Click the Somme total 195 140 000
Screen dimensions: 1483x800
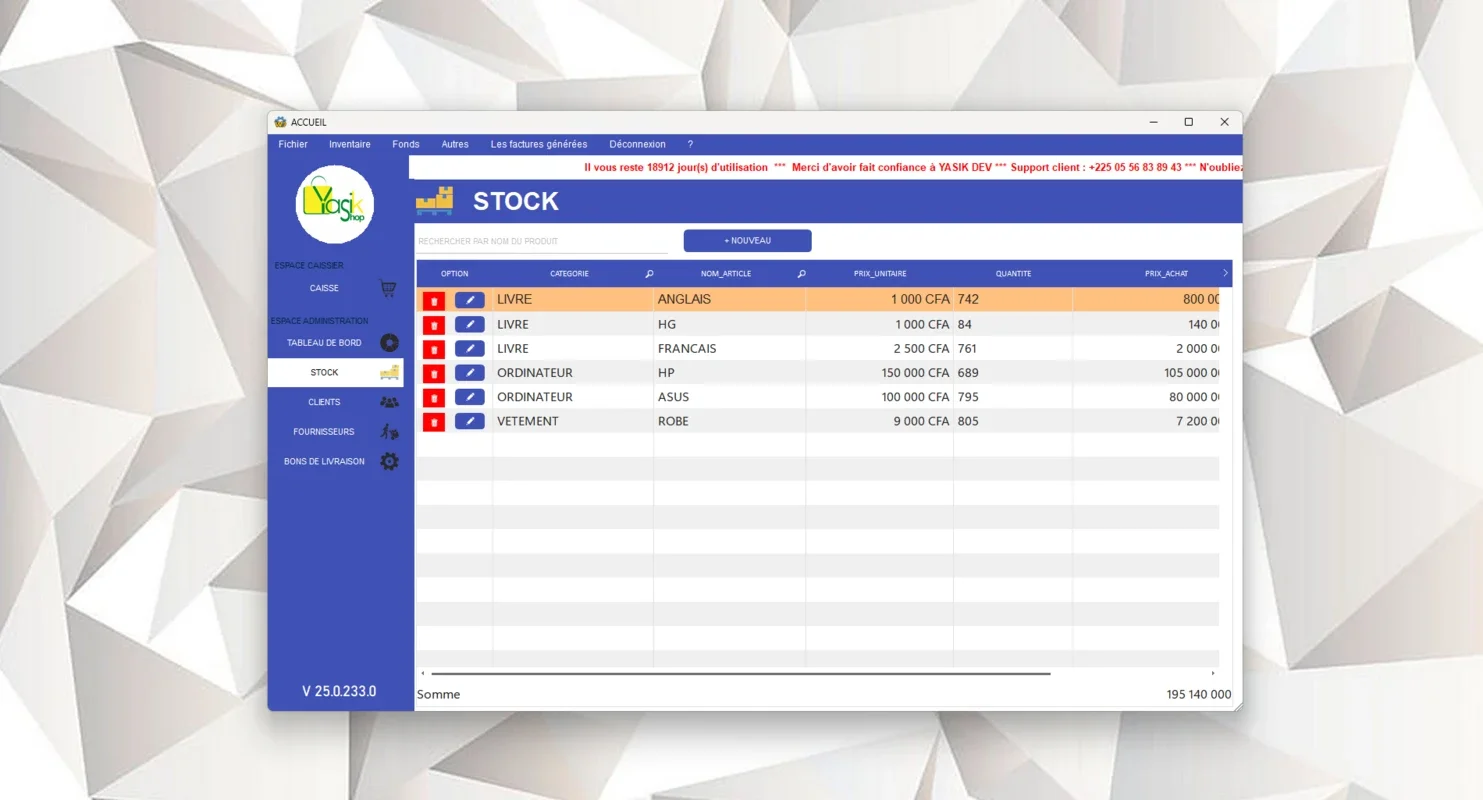pyautogui.click(x=1199, y=694)
